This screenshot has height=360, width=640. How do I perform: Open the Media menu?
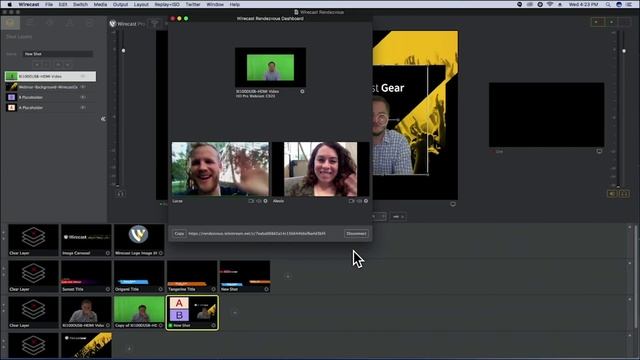(x=100, y=4)
